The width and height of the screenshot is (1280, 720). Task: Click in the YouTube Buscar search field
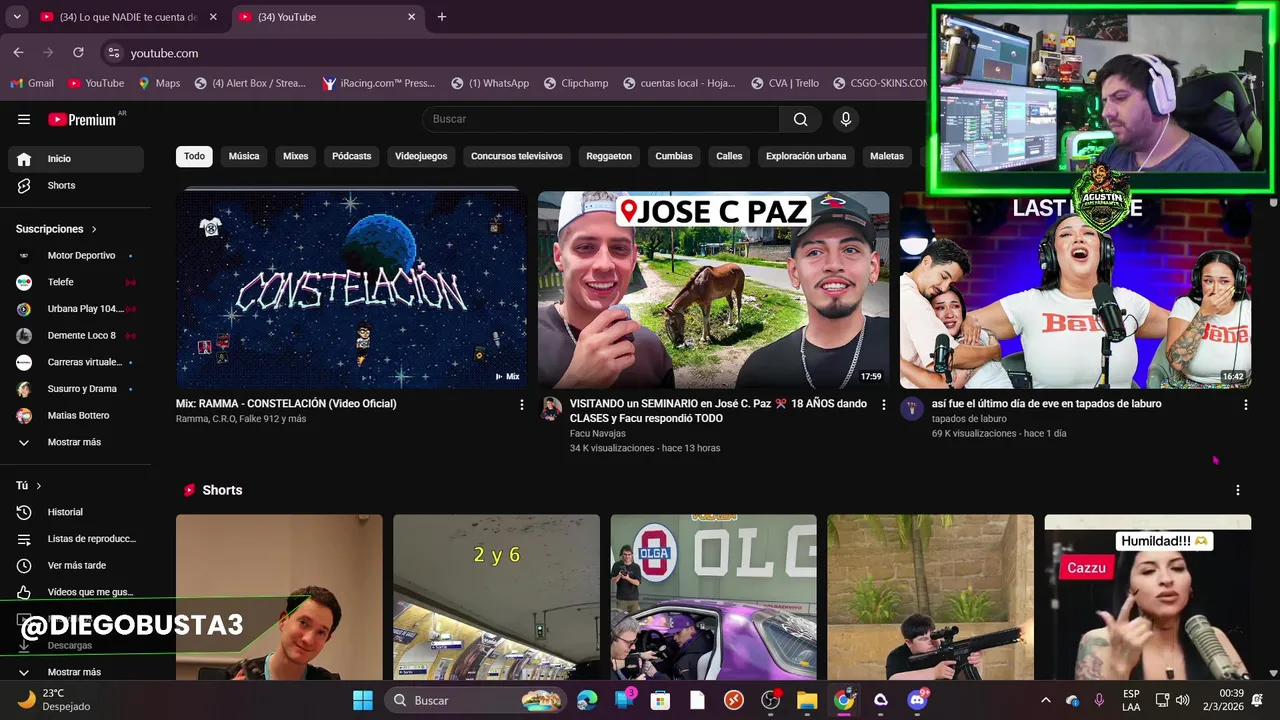point(600,119)
